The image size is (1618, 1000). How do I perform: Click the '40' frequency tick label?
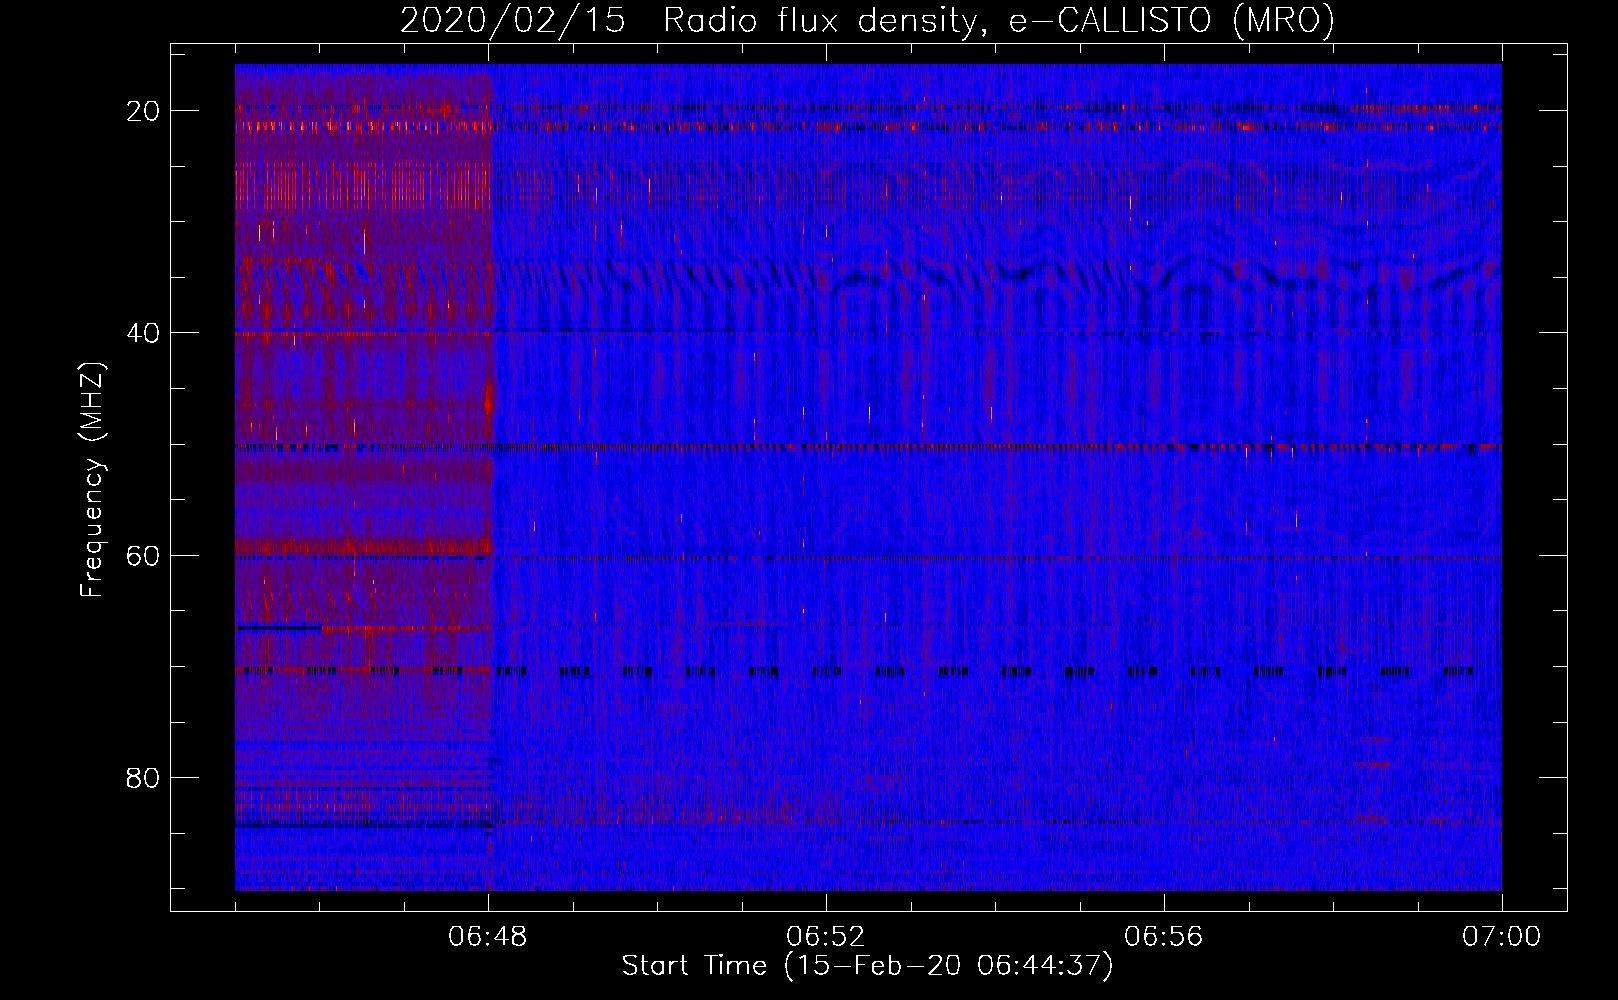pos(143,333)
